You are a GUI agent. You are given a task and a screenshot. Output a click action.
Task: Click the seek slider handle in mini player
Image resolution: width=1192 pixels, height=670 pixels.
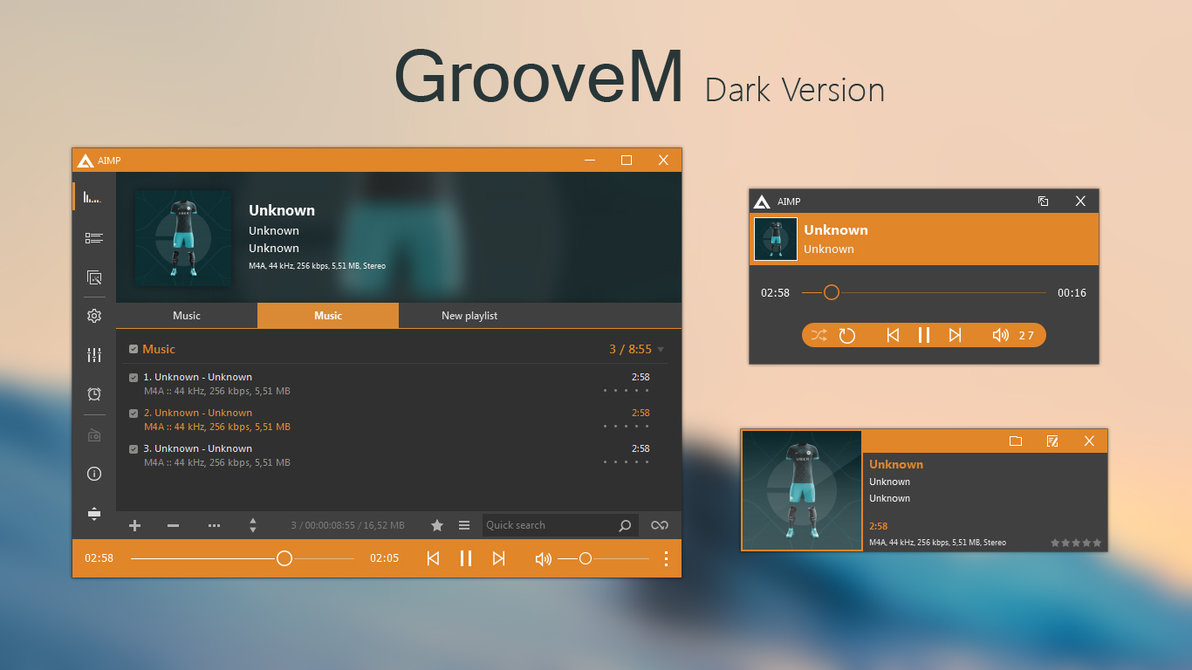[x=831, y=292]
